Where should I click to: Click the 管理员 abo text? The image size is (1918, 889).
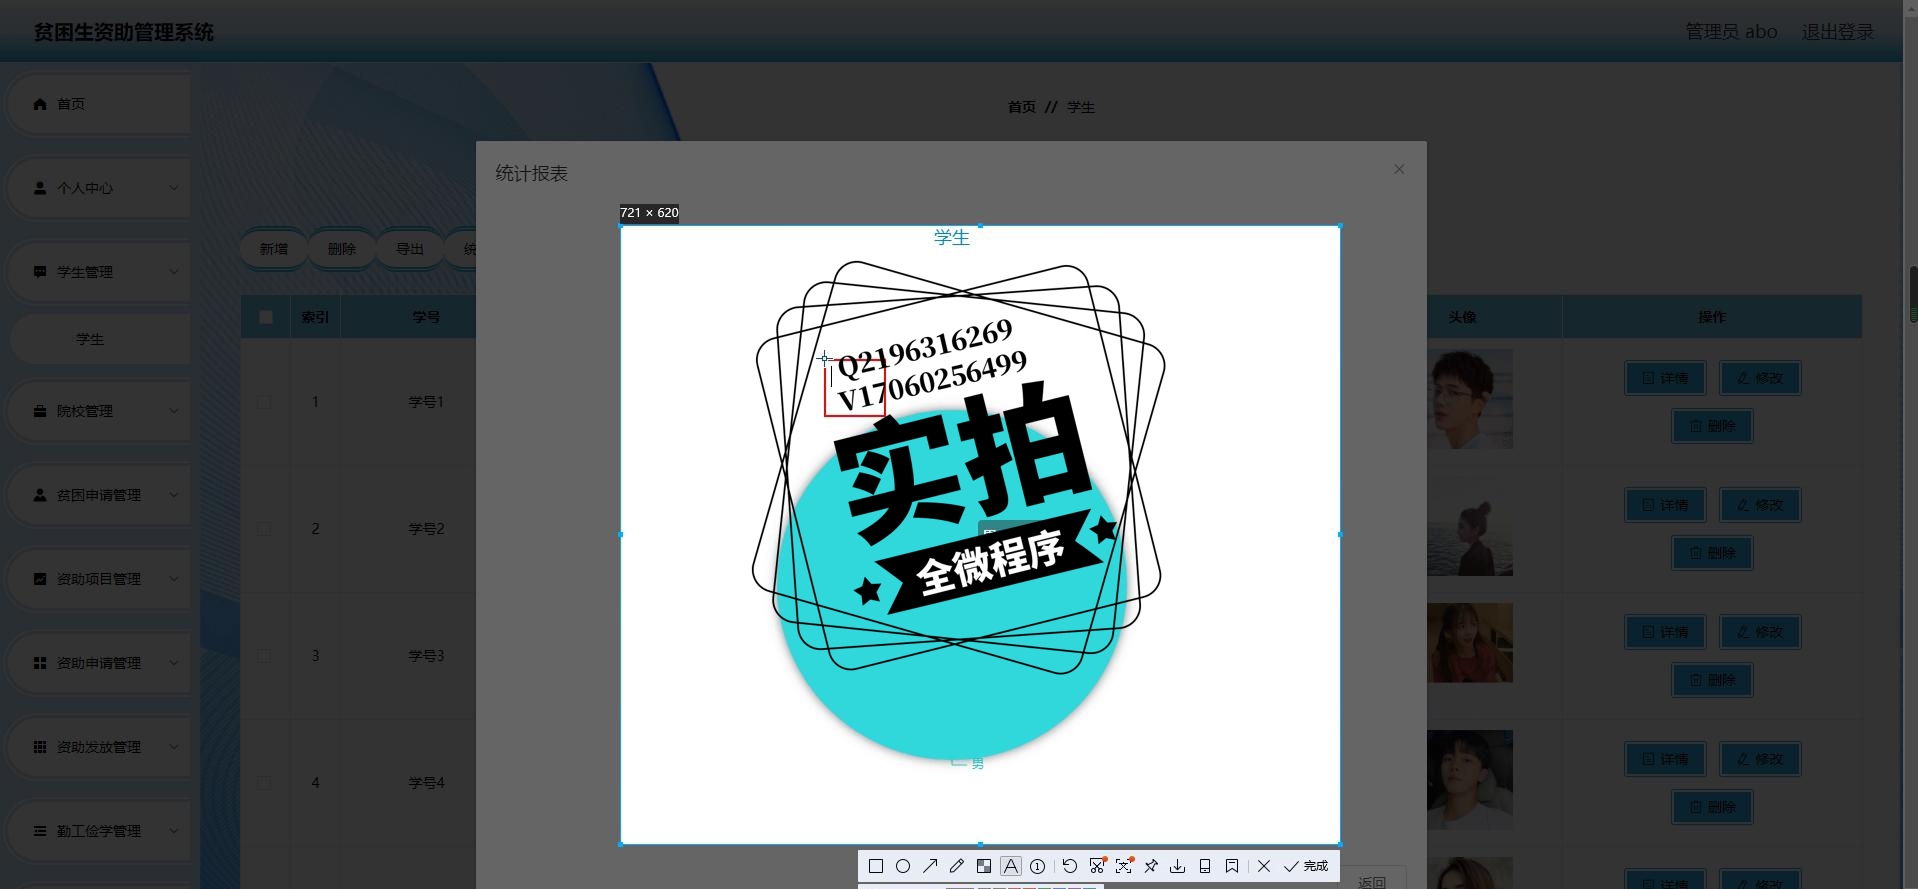point(1731,32)
